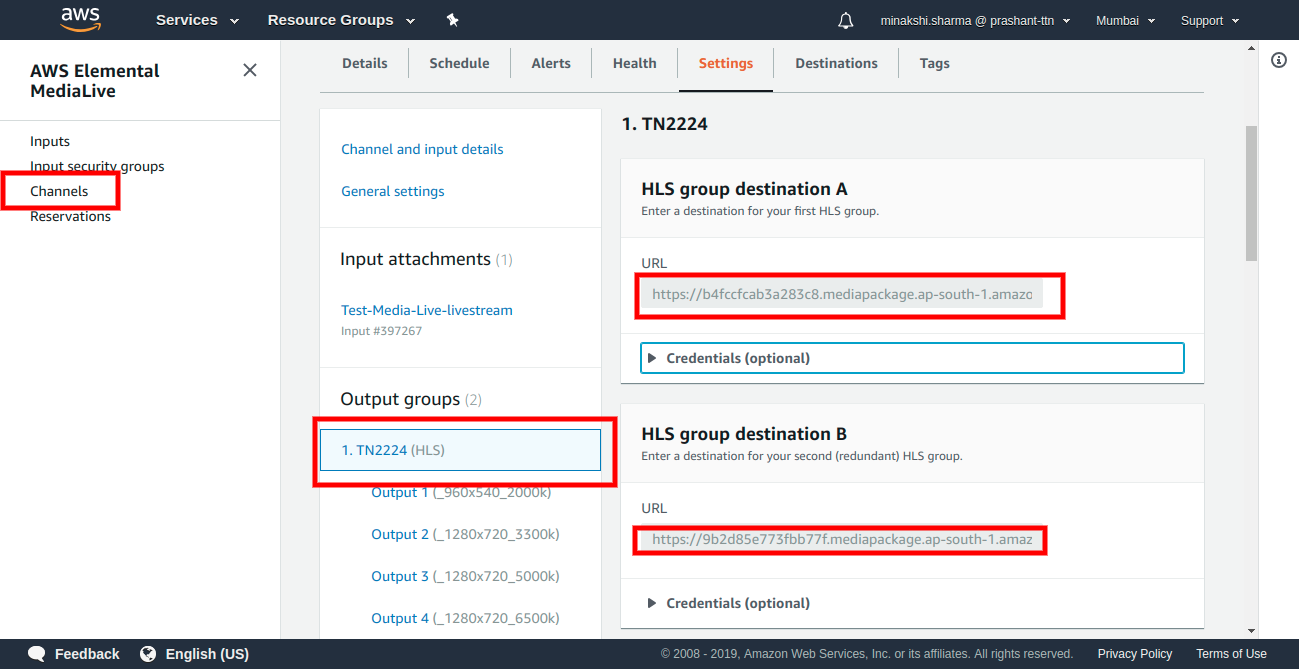Image resolution: width=1299 pixels, height=669 pixels.
Task: Select Test-Media-Live-livestream input attachment
Action: click(x=427, y=310)
